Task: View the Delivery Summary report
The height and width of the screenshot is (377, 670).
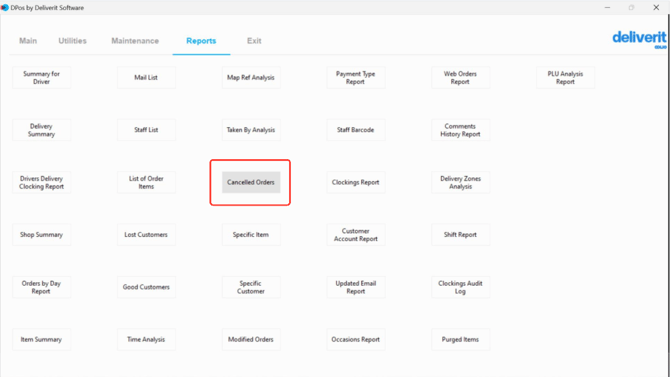Action: 41,130
